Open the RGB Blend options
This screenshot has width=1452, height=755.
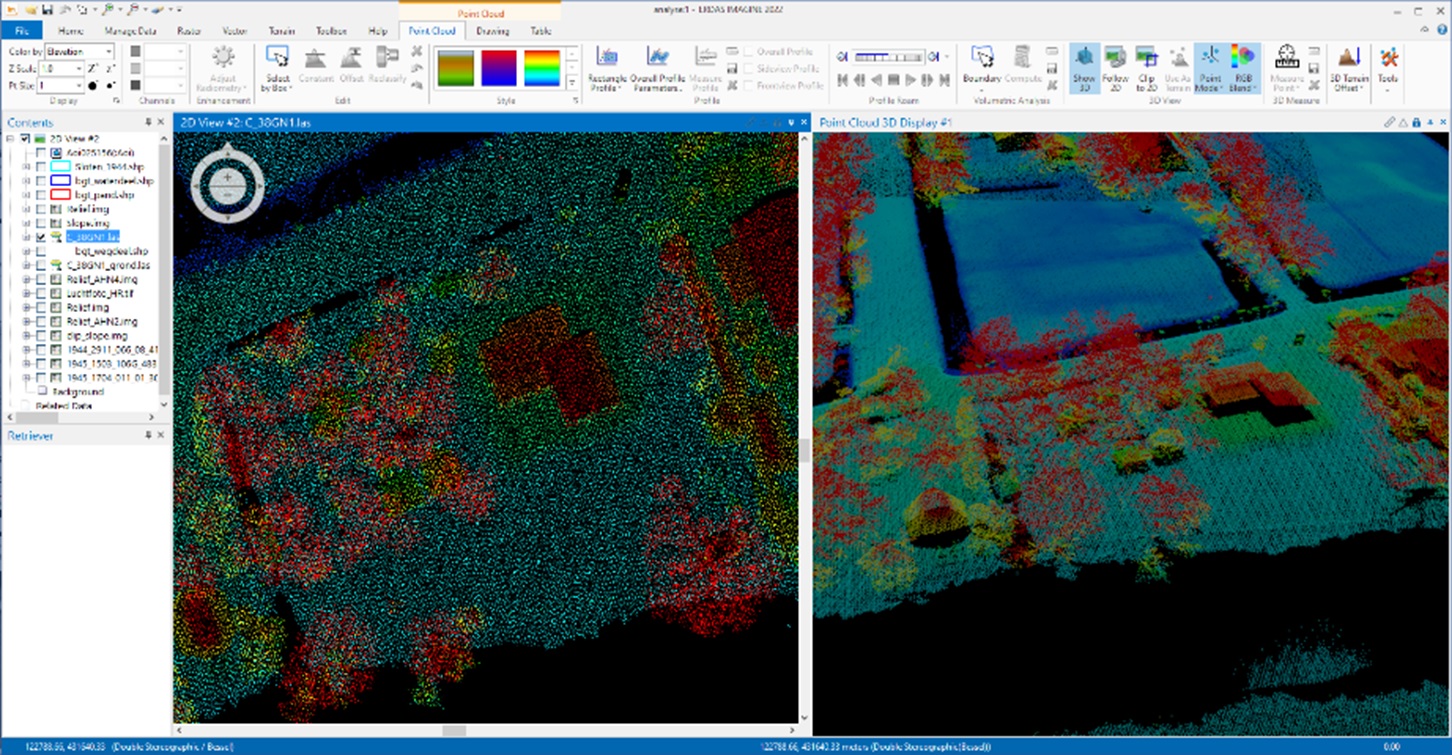[x=1243, y=68]
